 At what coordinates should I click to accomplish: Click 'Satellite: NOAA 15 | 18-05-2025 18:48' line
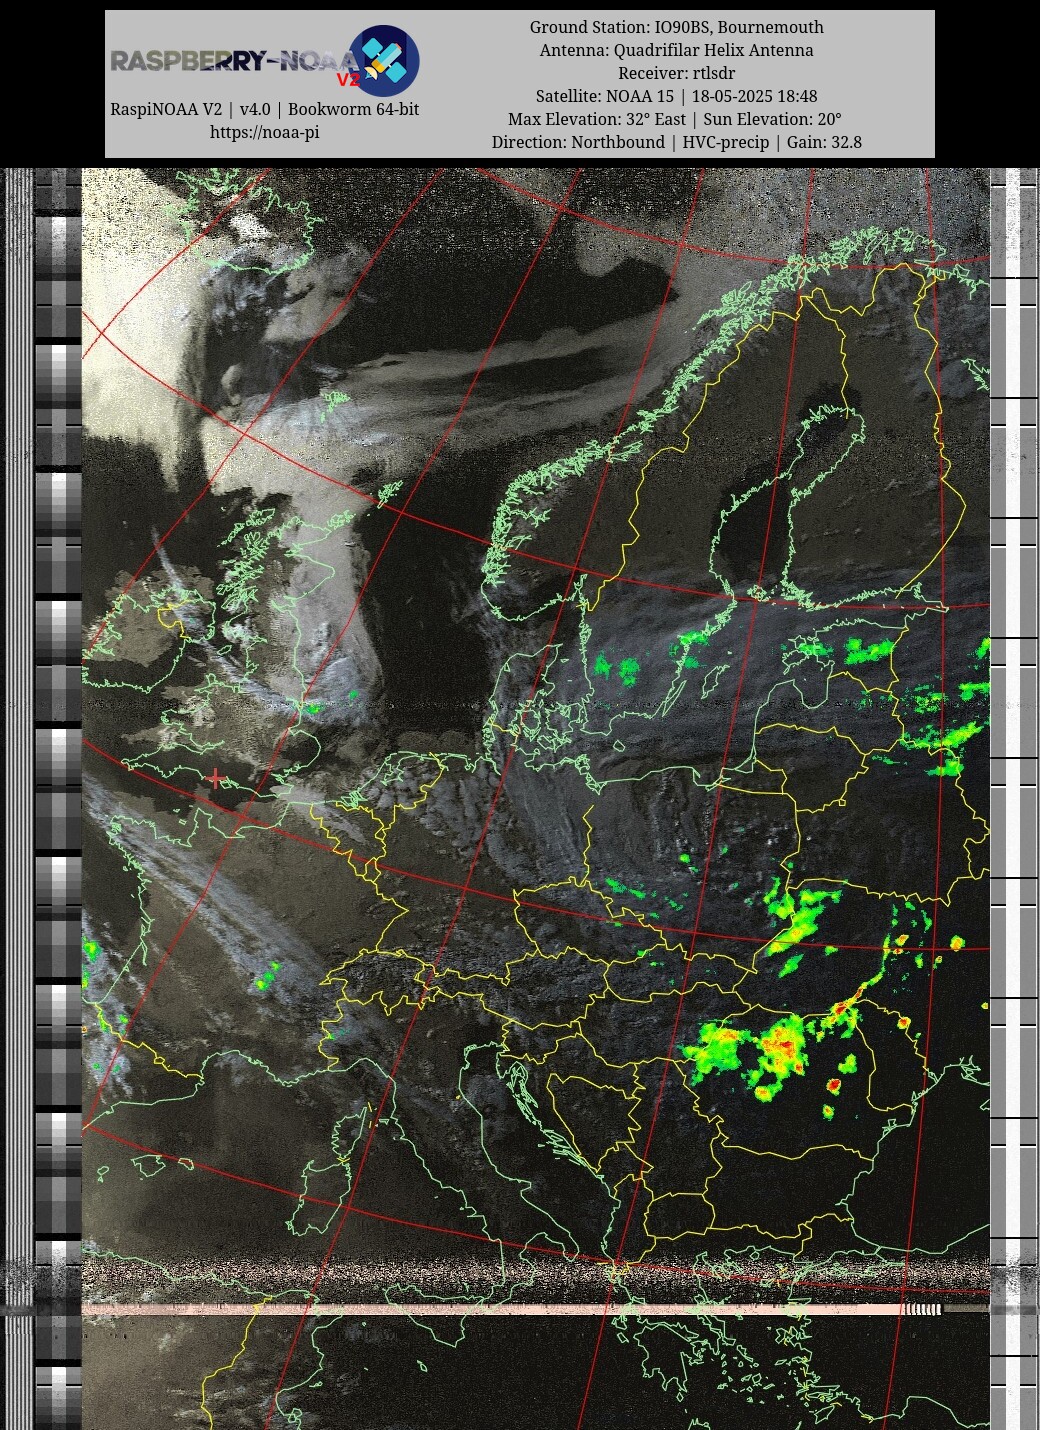[x=677, y=96]
